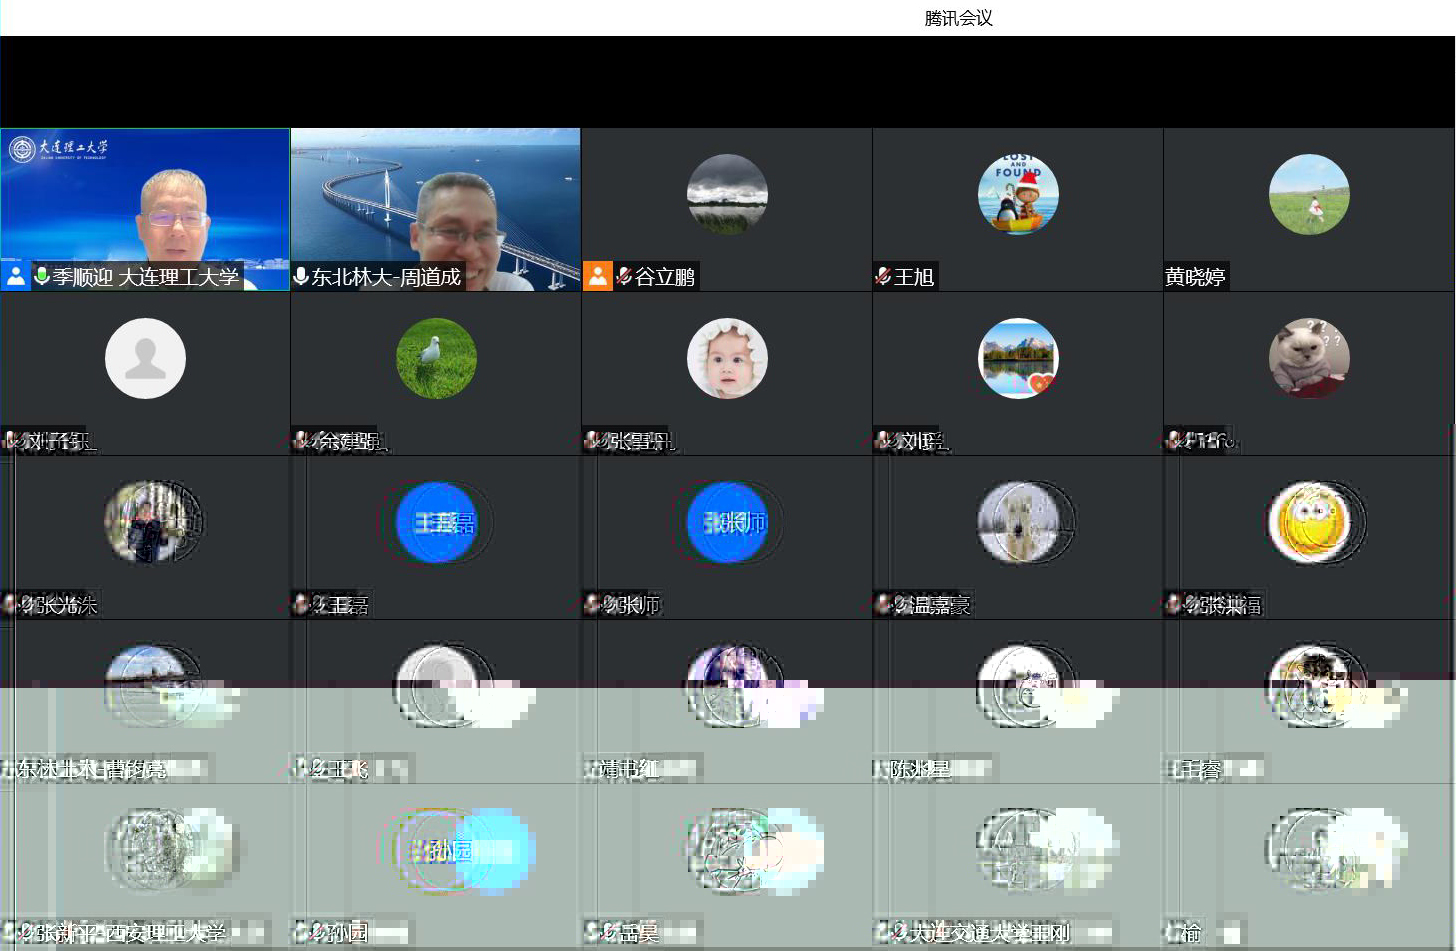Click the 腾讯会议 window title
This screenshot has width=1456, height=951.
pyautogui.click(x=958, y=18)
